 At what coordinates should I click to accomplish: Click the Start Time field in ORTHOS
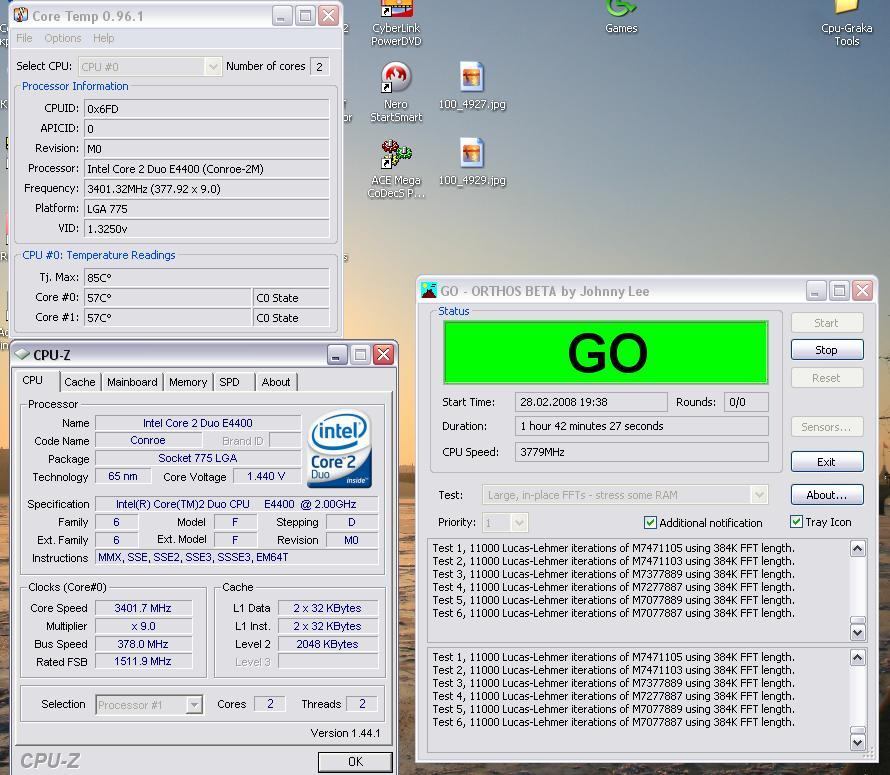(x=591, y=402)
